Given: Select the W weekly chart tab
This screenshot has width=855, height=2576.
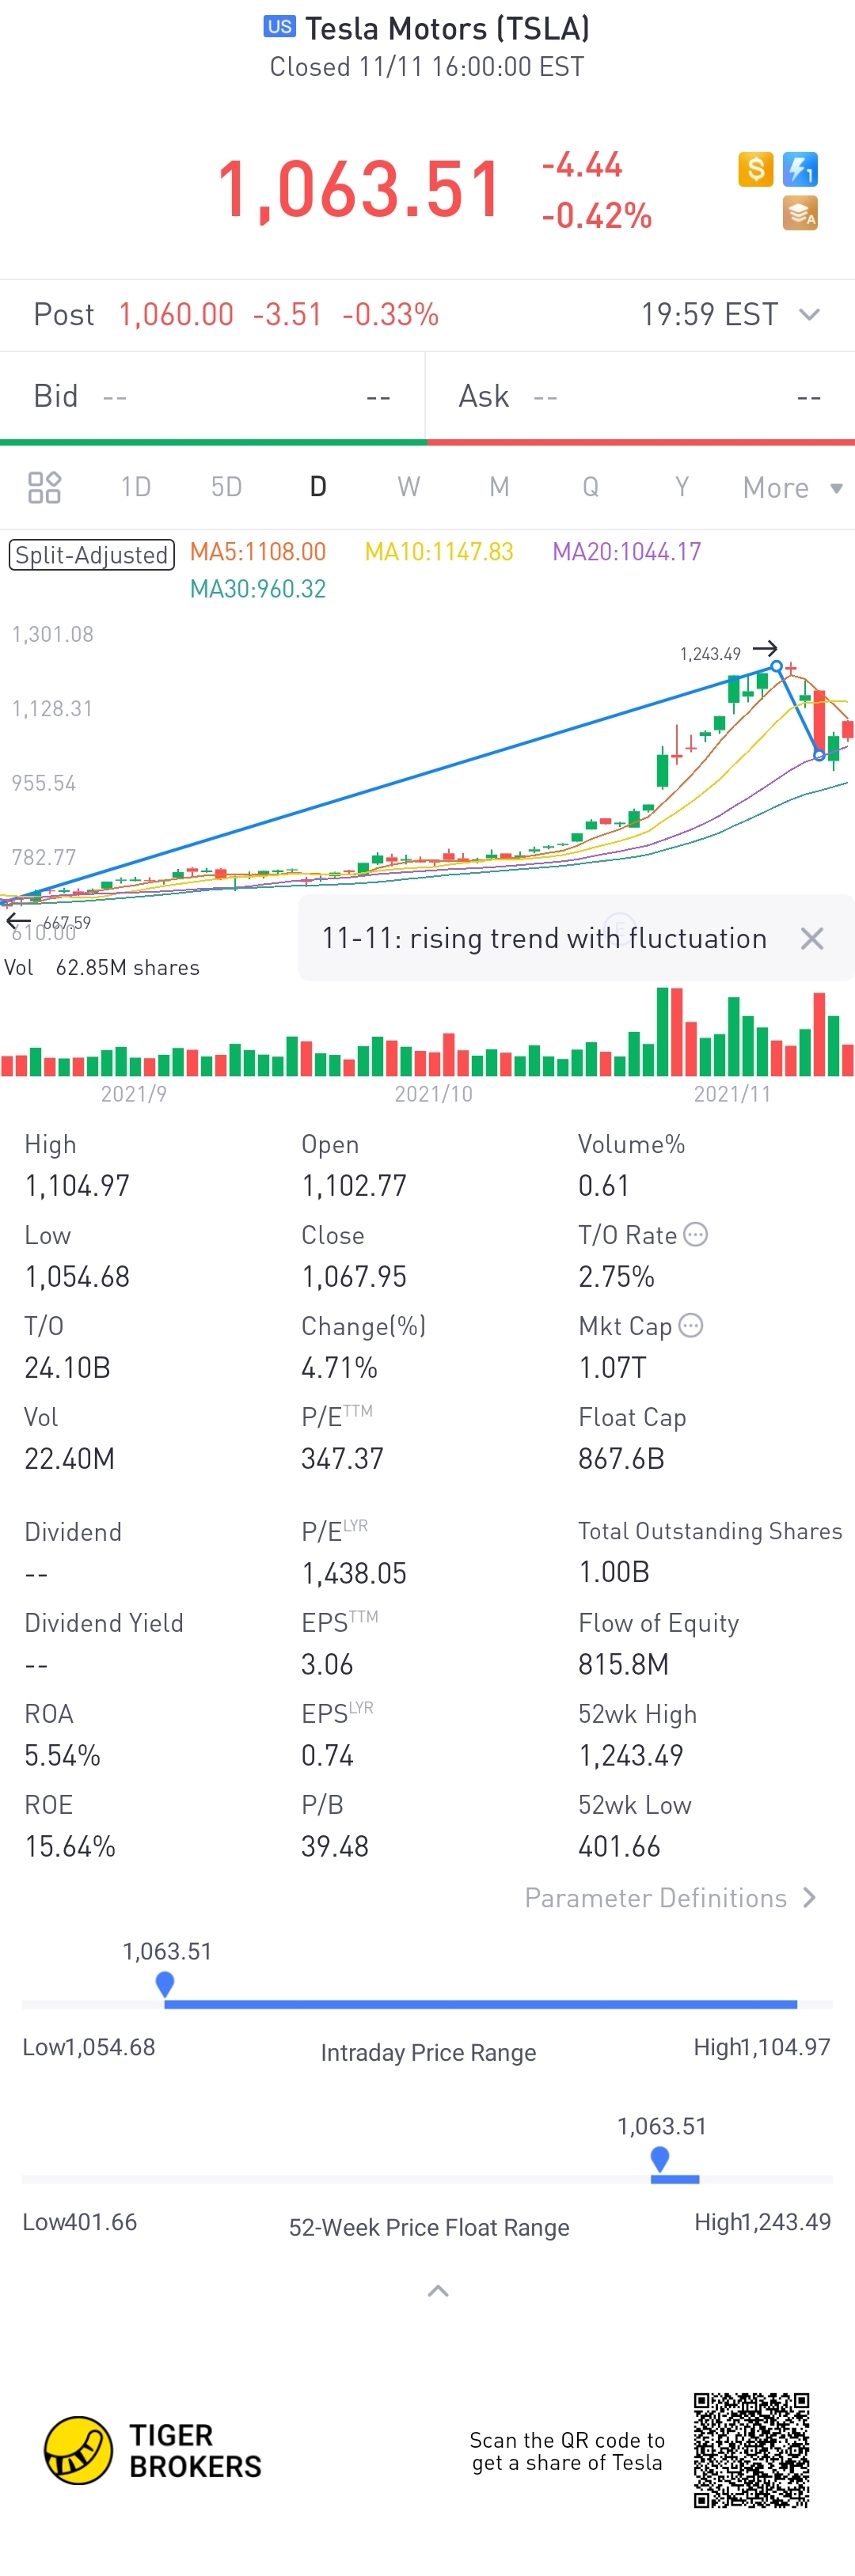Looking at the screenshot, I should click(408, 487).
